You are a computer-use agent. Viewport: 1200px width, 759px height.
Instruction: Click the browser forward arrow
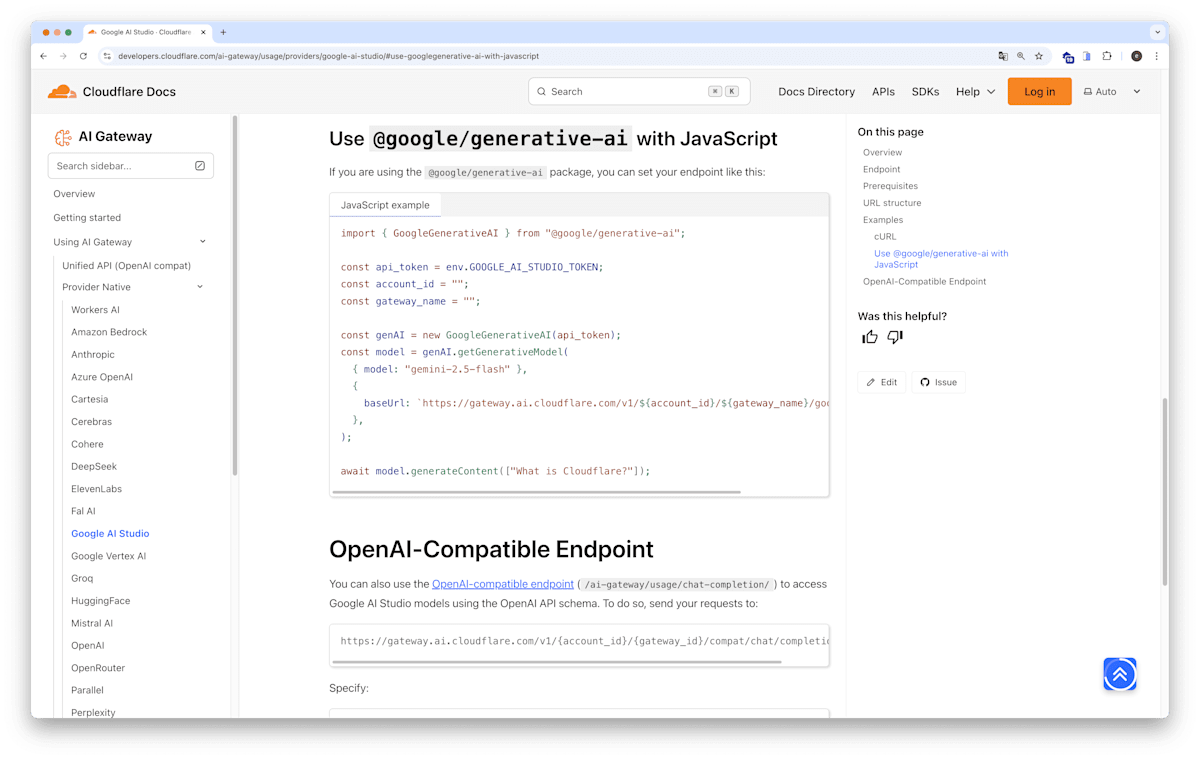(x=63, y=56)
